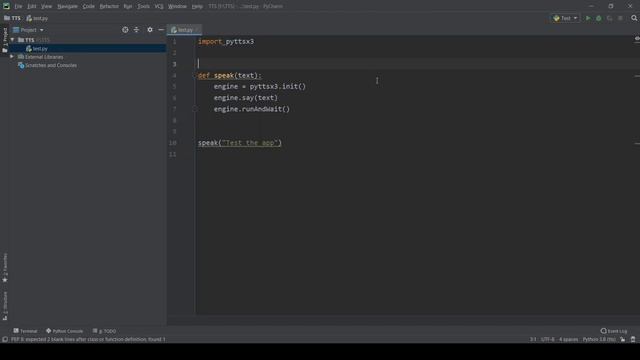Image resolution: width=640 pixels, height=360 pixels.
Task: Run the Test configuration
Action: click(x=588, y=18)
